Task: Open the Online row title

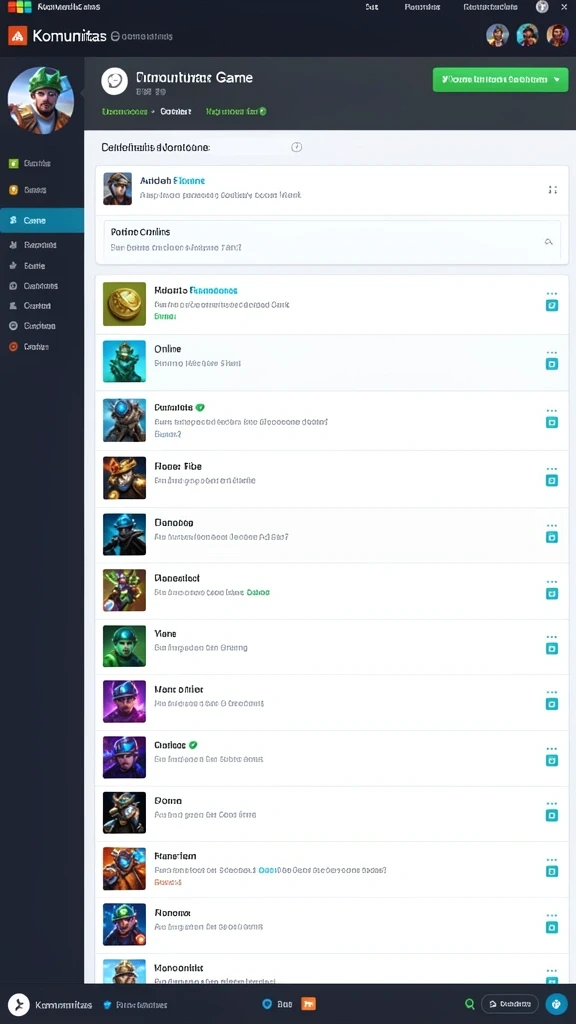Action: tap(168, 349)
